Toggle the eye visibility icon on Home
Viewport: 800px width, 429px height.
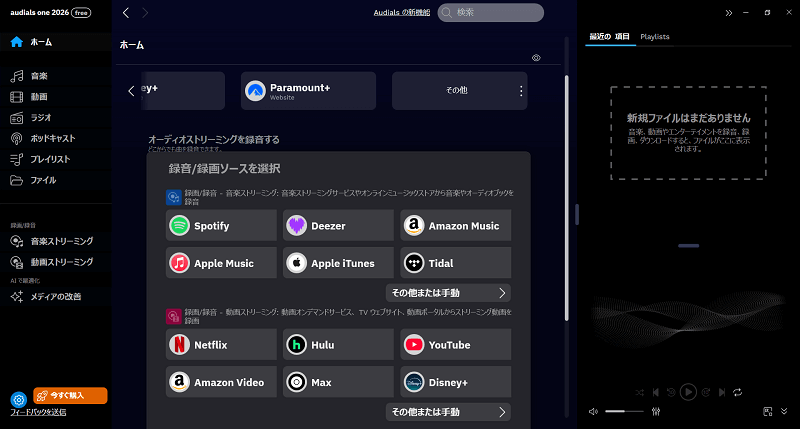536,58
